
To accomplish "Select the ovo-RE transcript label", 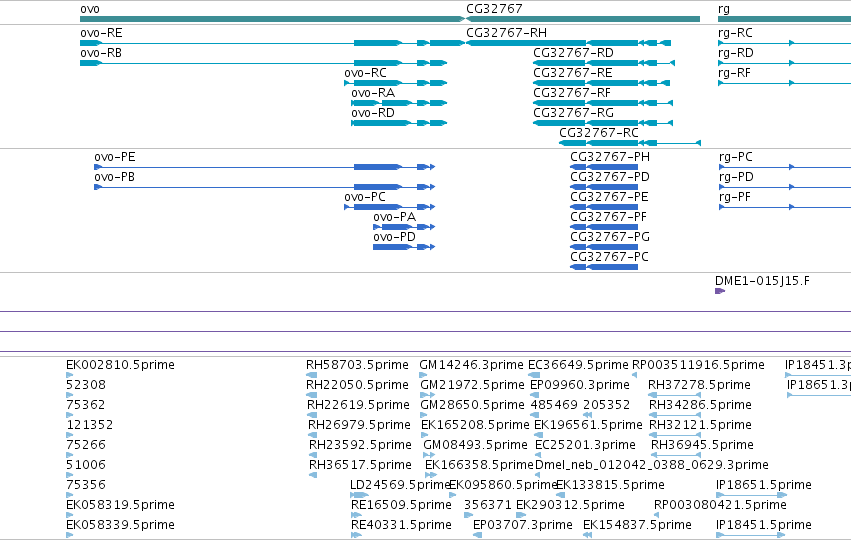I will tap(101, 33).
